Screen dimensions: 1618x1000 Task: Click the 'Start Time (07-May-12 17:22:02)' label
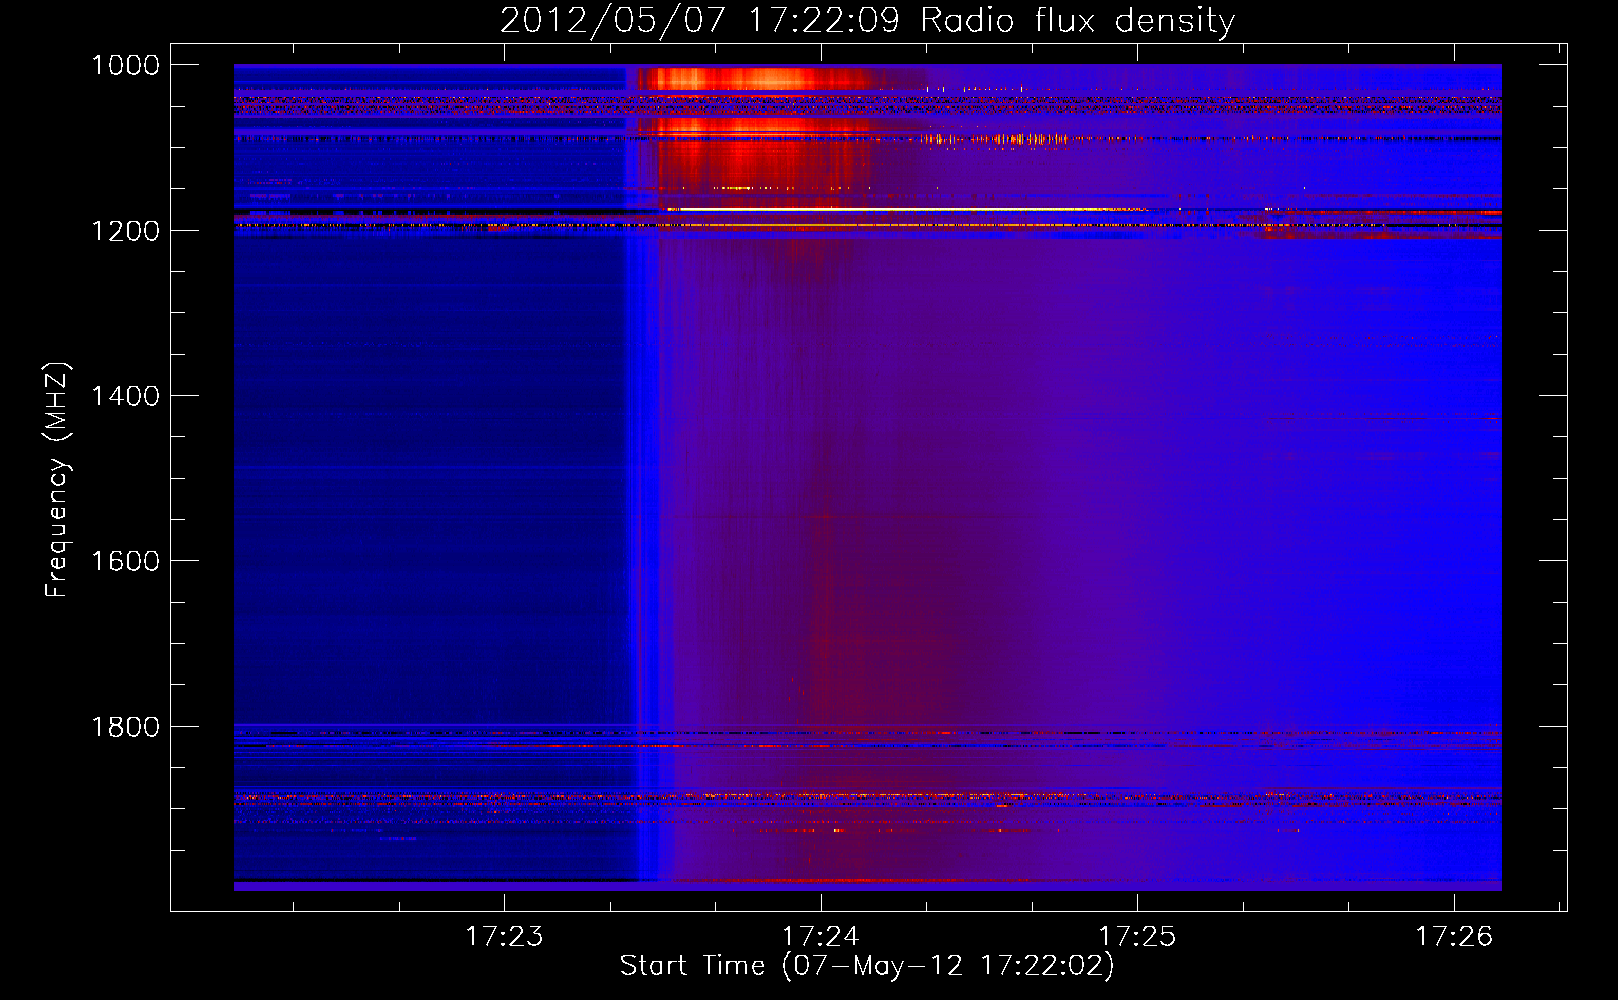tap(866, 966)
